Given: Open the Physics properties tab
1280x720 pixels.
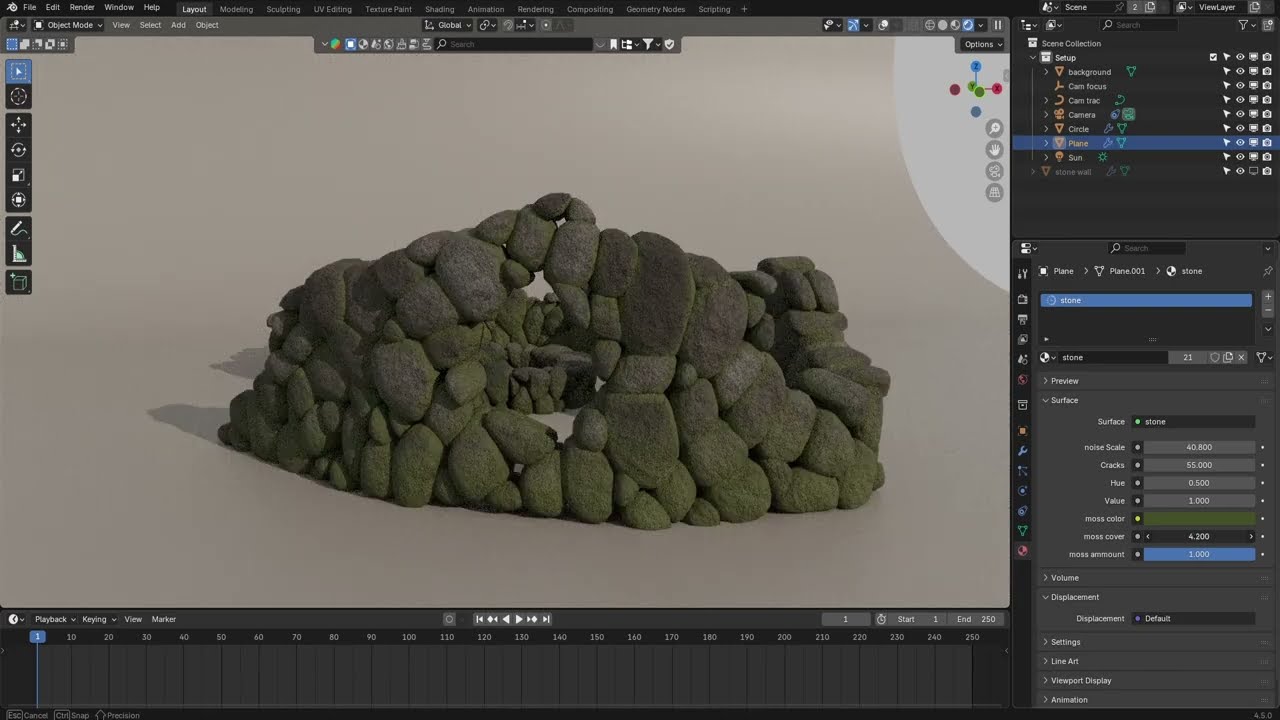Looking at the screenshot, I should click(1022, 491).
